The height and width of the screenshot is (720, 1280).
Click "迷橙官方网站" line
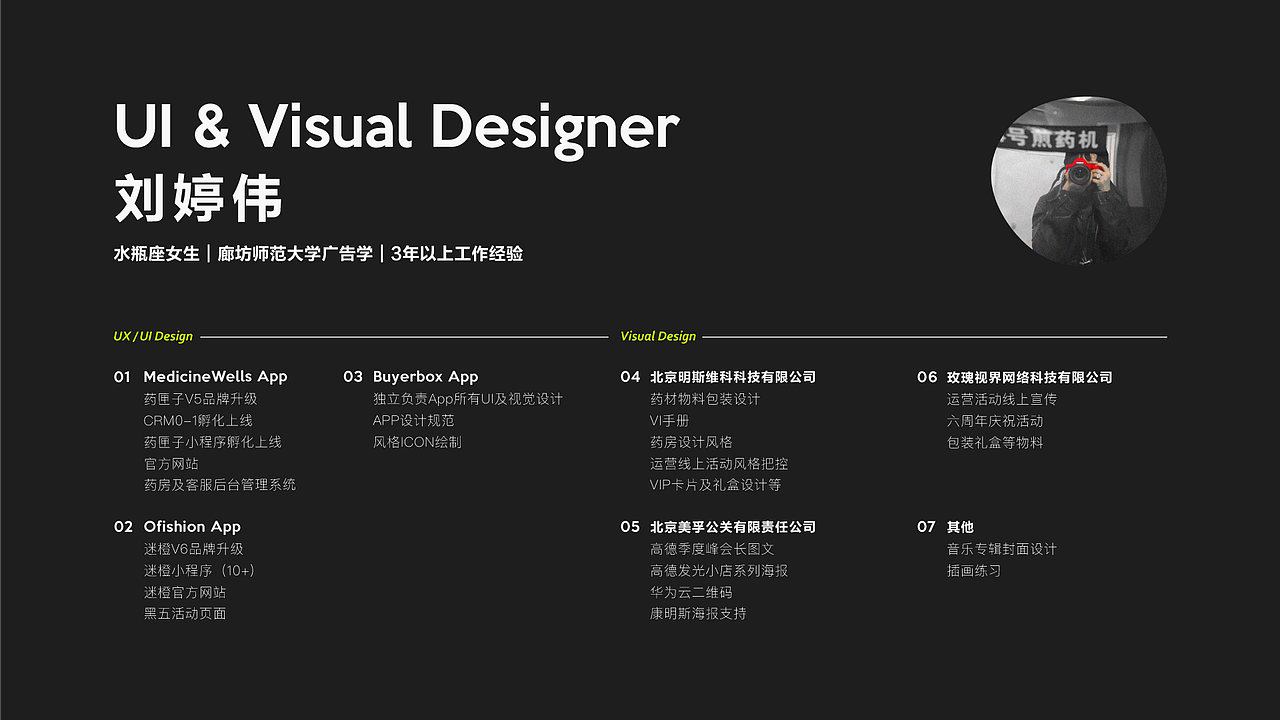pyautogui.click(x=185, y=592)
